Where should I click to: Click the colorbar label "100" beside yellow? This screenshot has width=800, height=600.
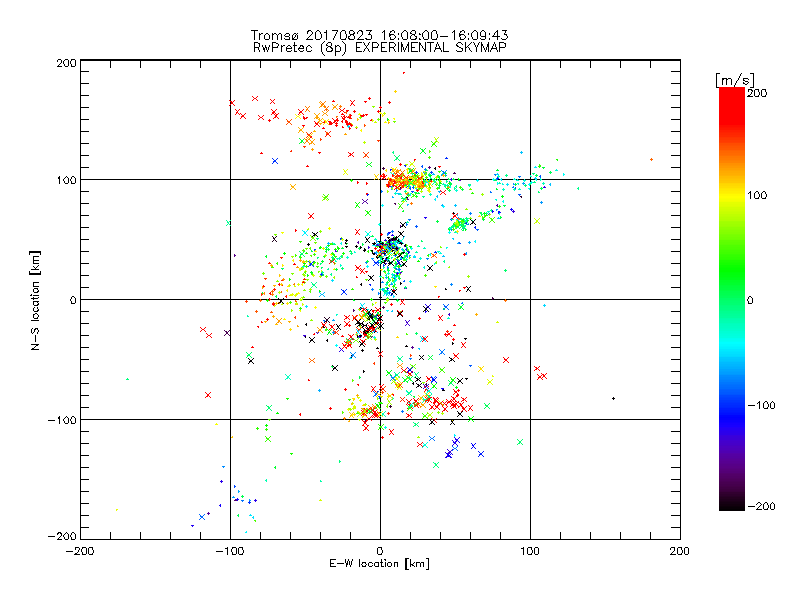[757, 195]
